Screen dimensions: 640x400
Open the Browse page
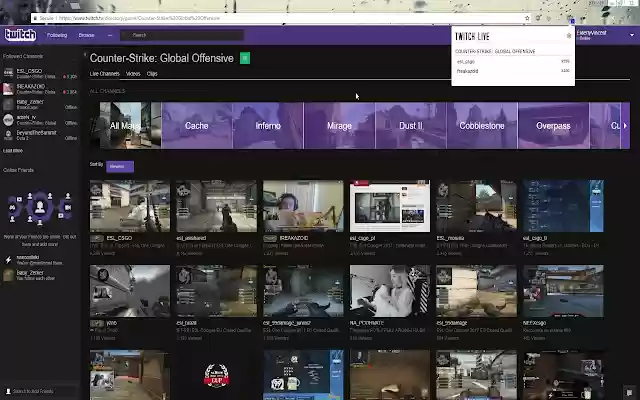(87, 35)
